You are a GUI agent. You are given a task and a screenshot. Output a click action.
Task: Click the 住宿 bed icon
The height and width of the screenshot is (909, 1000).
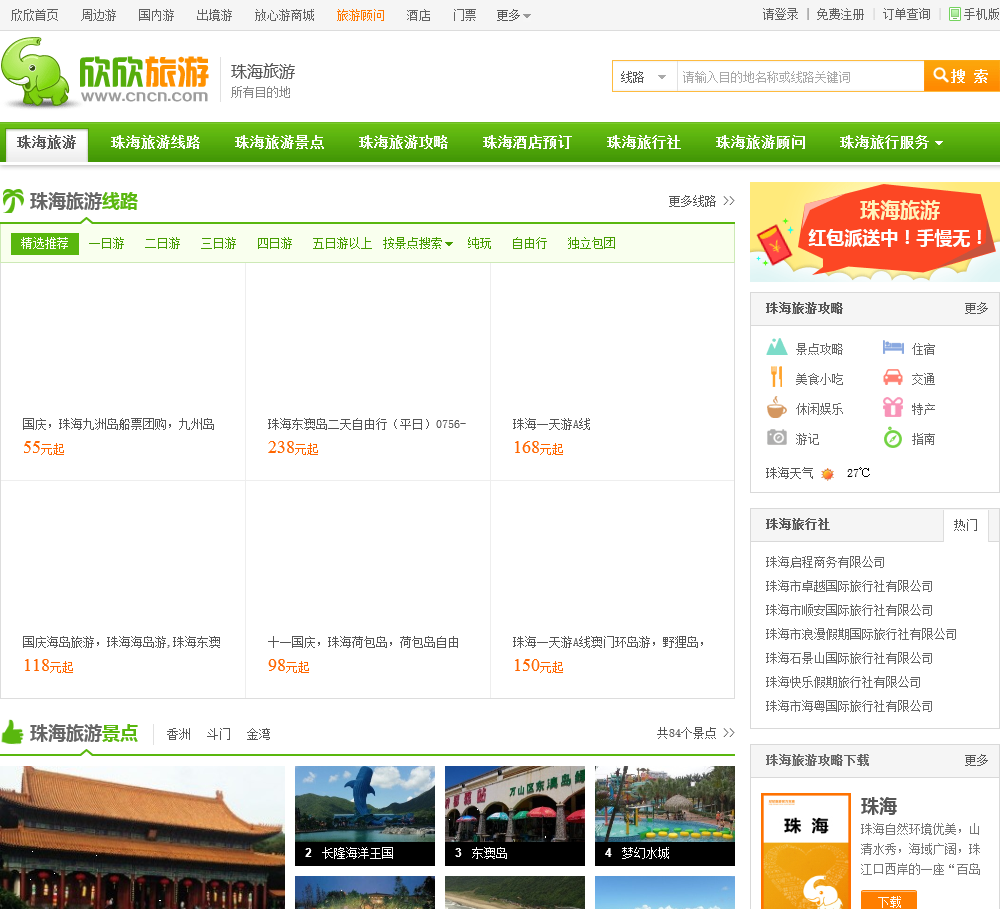click(893, 348)
